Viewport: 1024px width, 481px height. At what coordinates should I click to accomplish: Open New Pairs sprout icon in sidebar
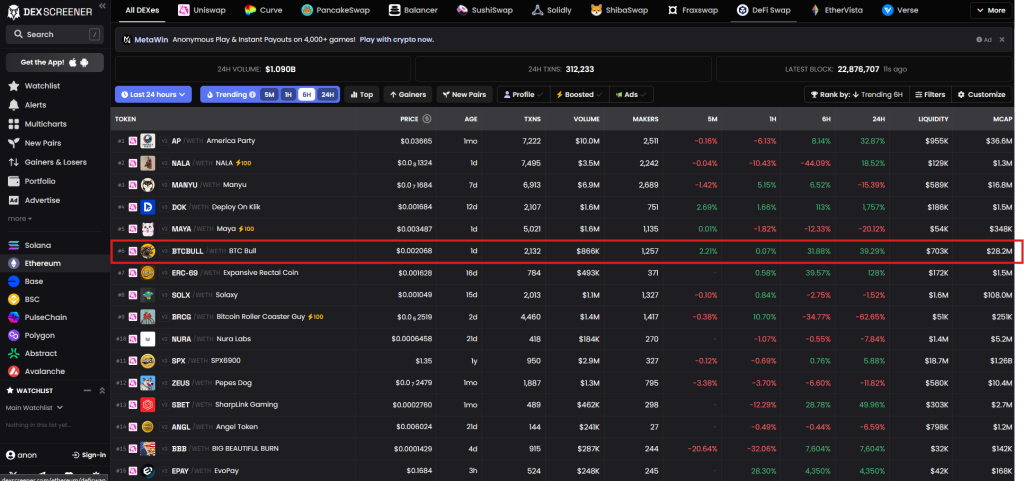13,143
